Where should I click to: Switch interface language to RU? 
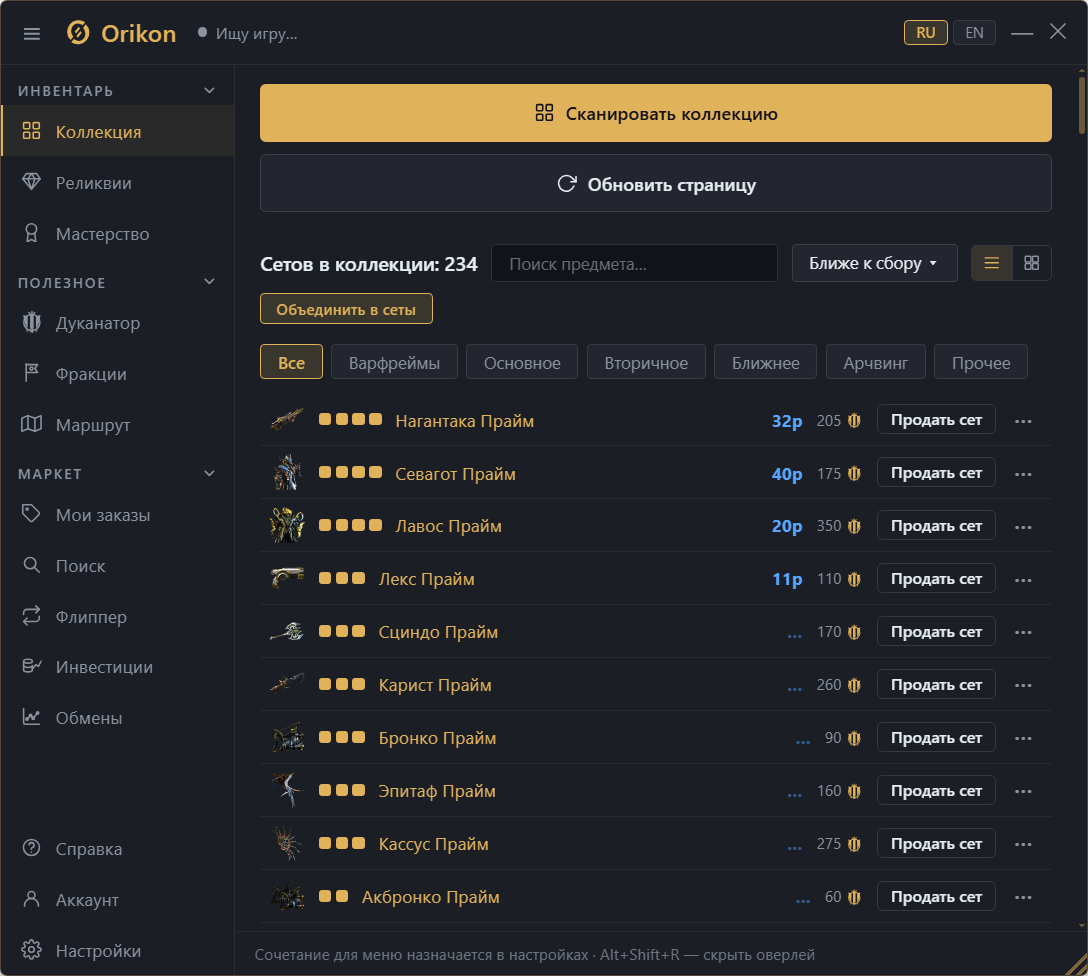(926, 33)
